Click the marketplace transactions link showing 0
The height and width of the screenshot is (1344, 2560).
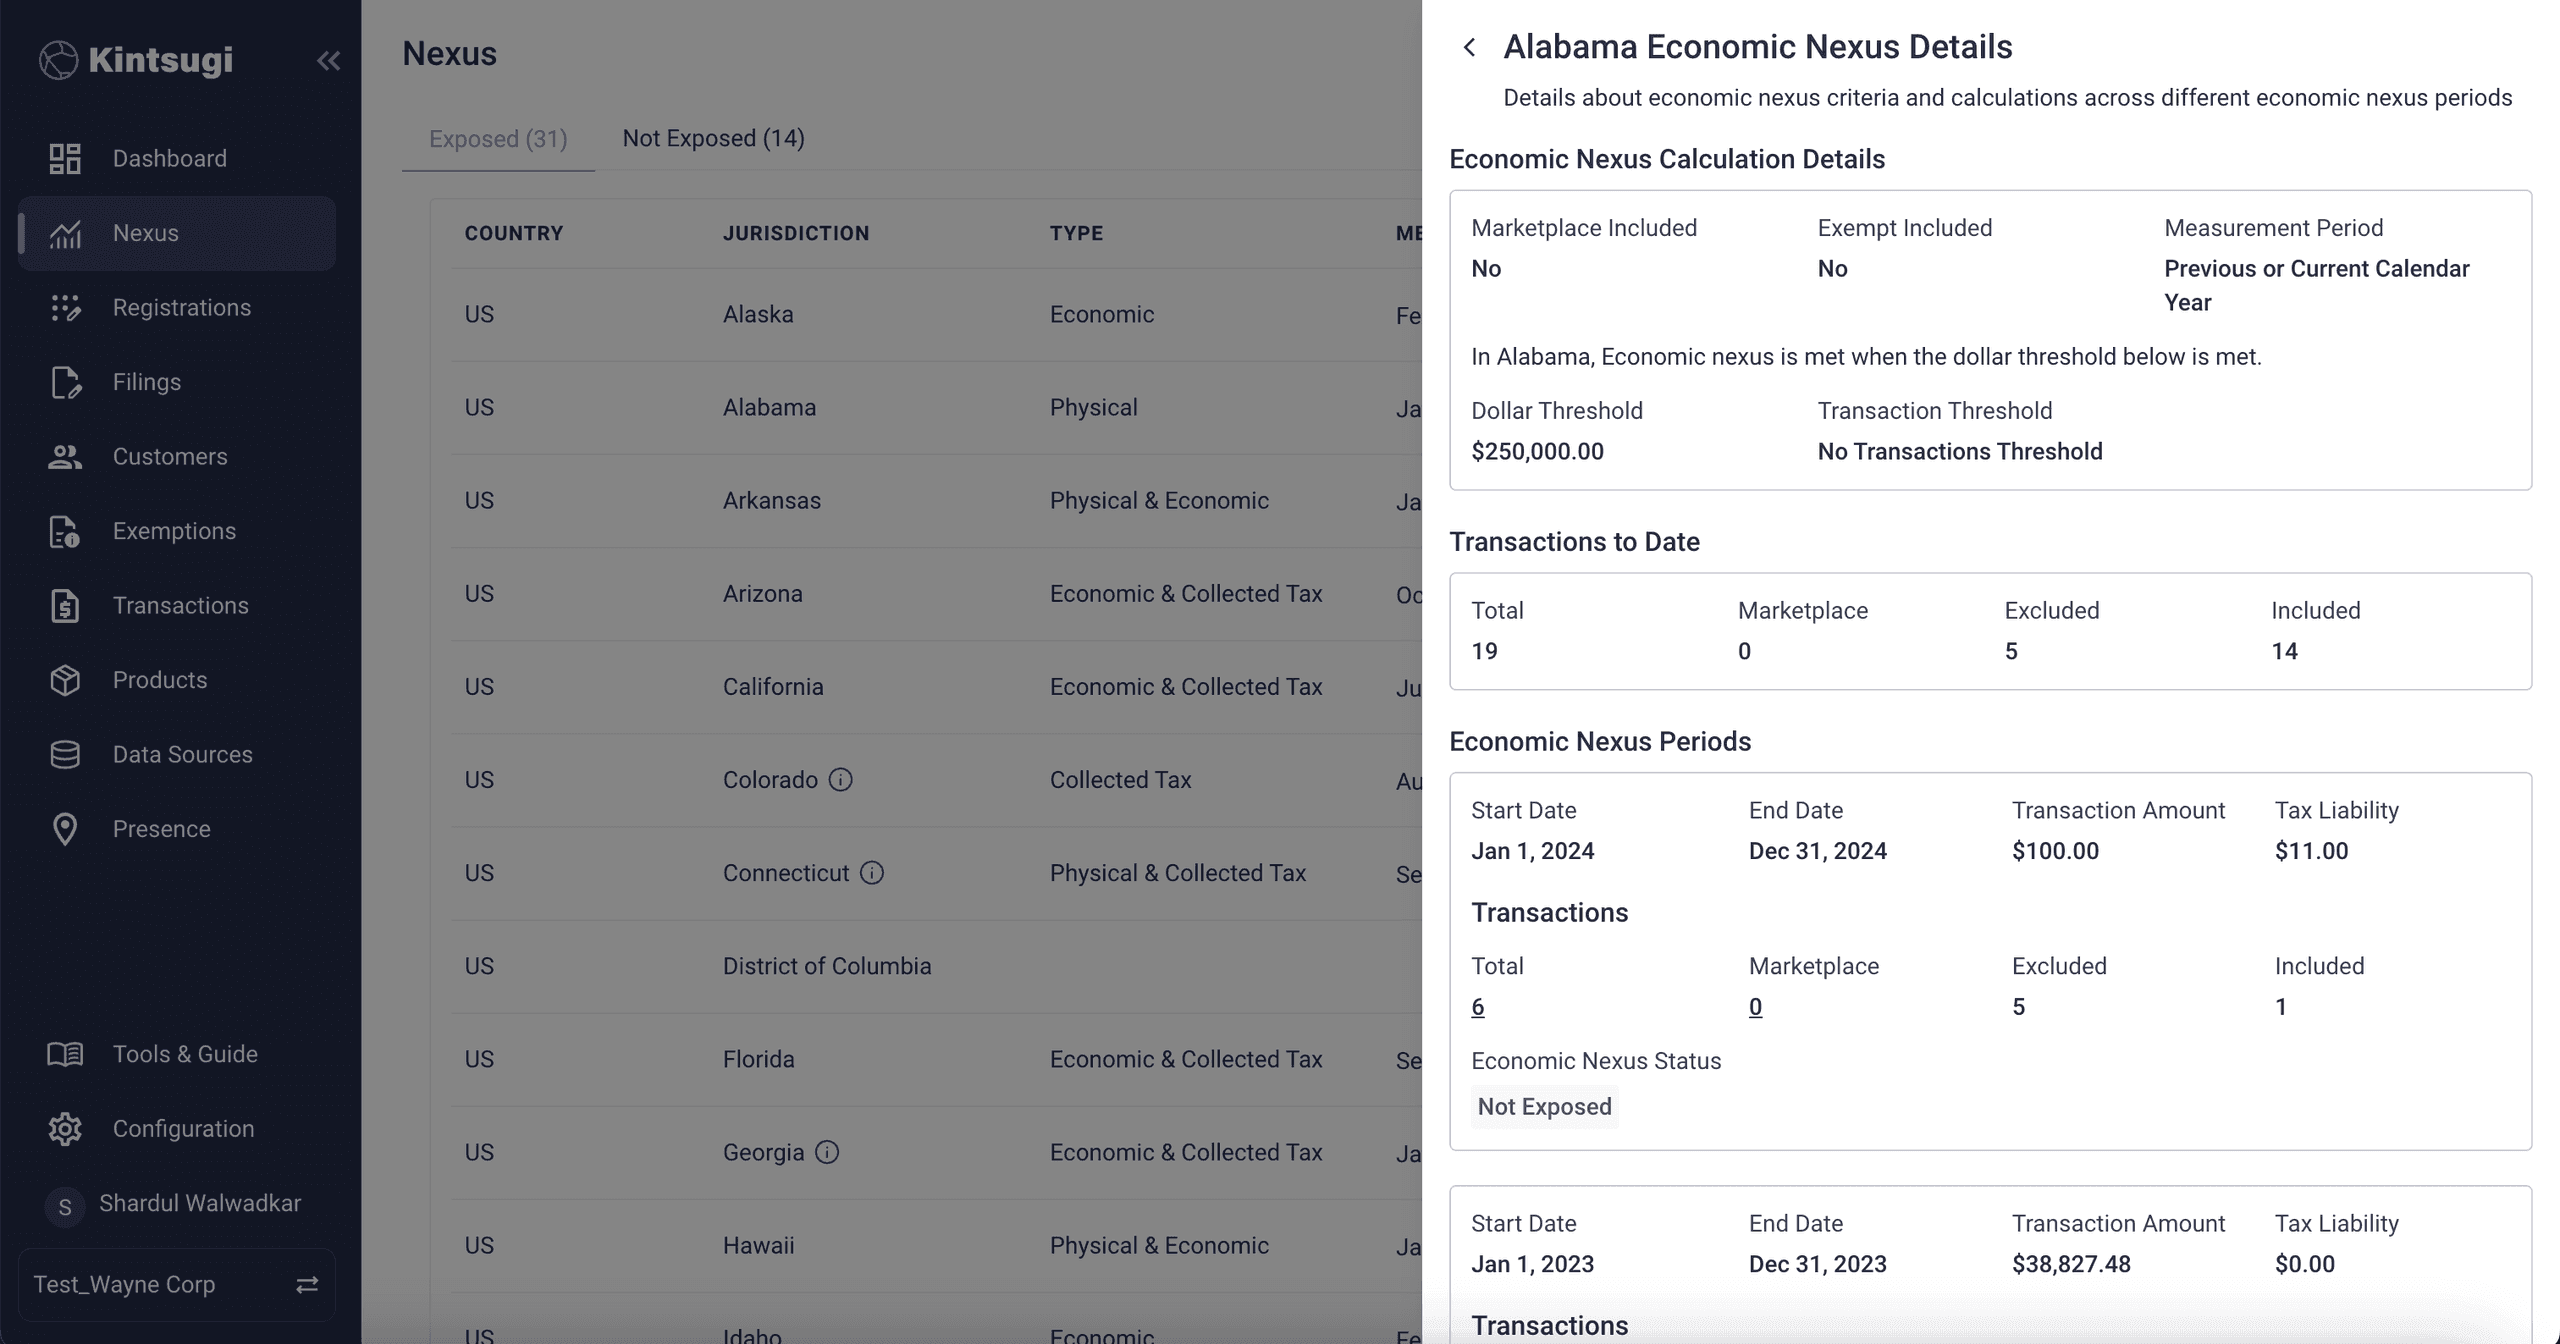coord(1755,1007)
